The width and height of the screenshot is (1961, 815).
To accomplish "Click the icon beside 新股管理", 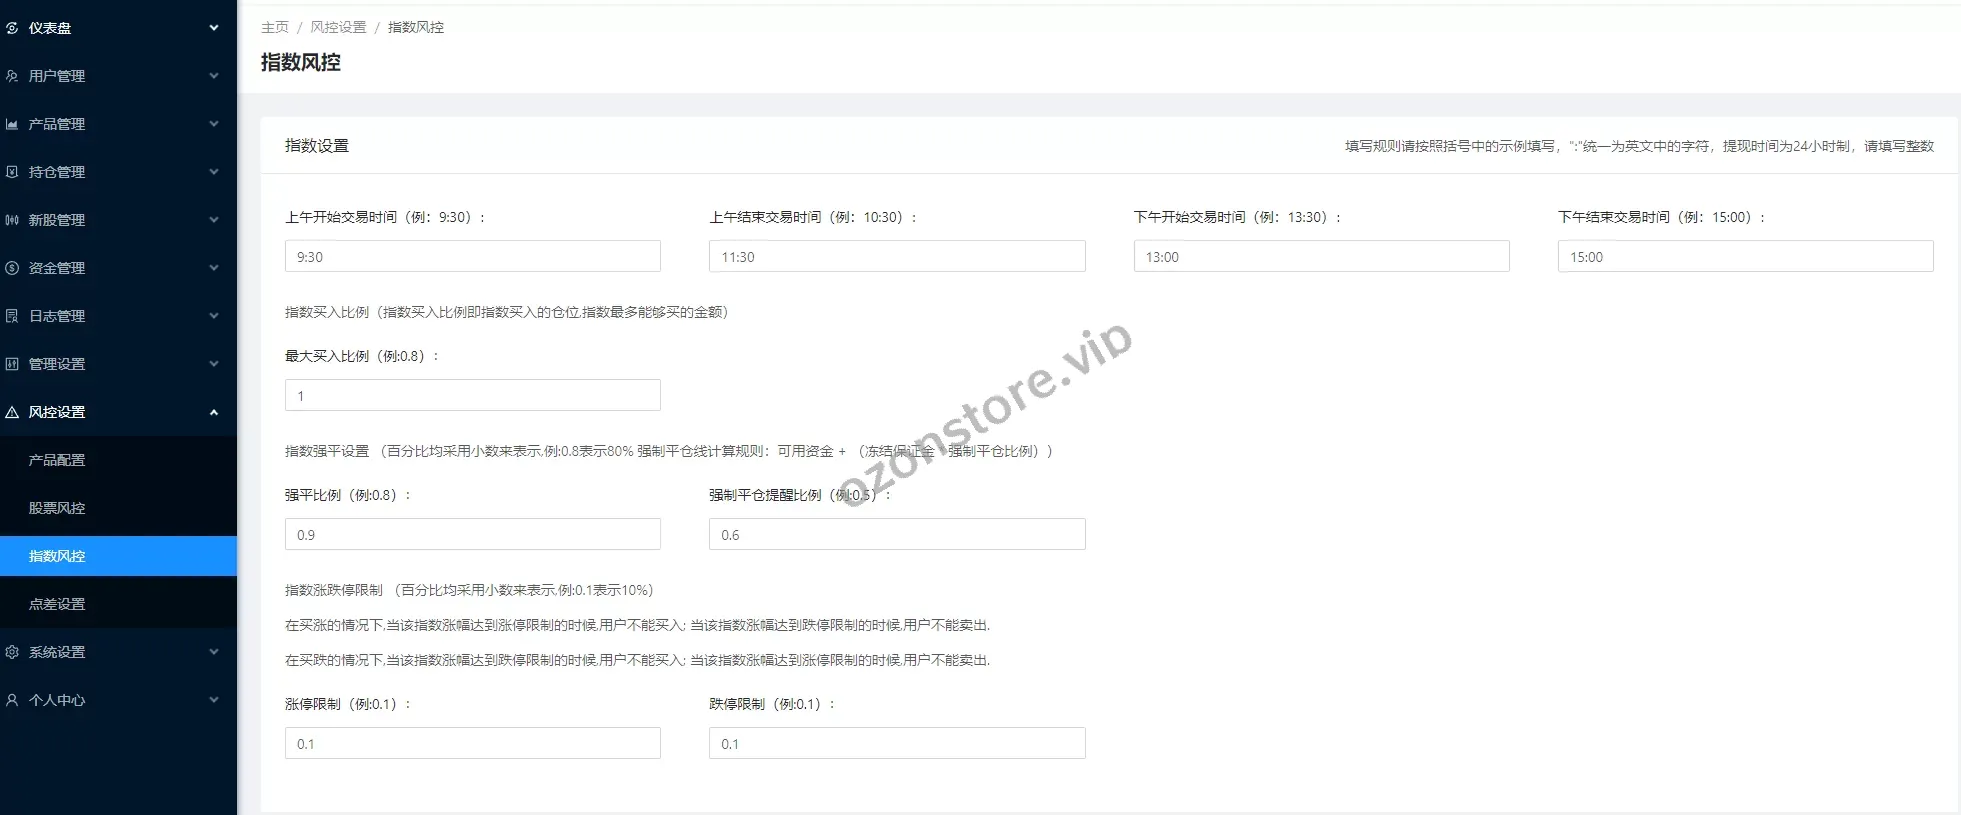I will (12, 220).
